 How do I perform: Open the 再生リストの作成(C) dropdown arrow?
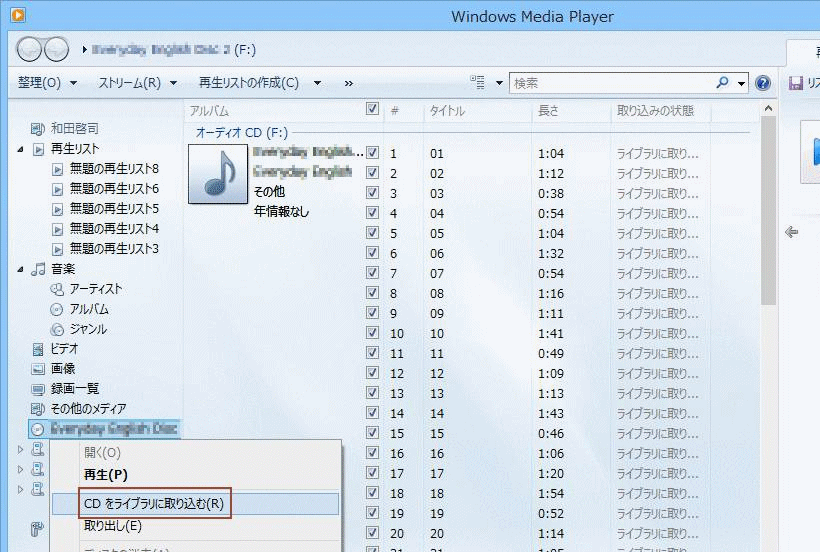317,83
